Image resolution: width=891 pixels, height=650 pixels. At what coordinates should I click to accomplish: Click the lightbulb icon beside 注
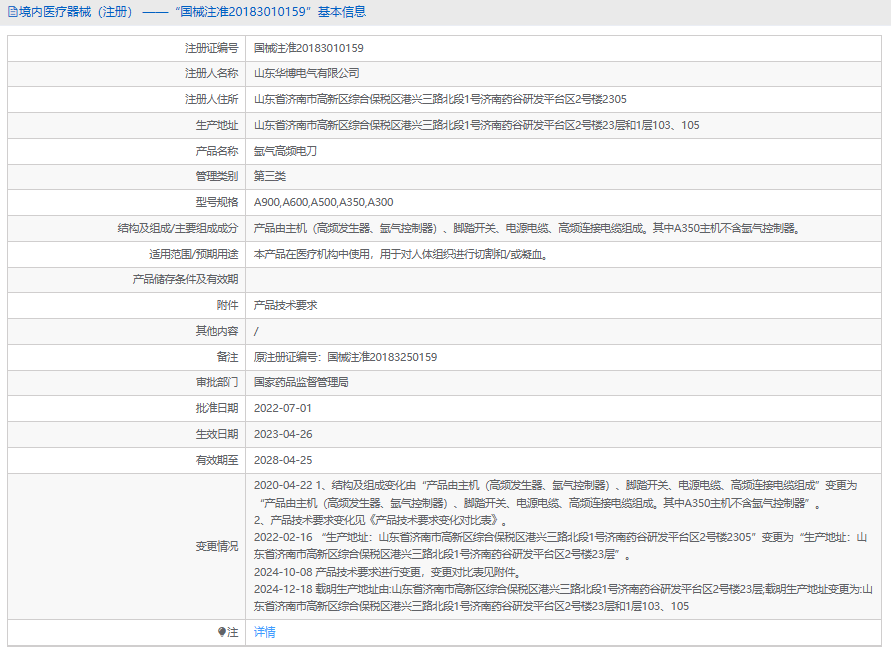pos(222,632)
